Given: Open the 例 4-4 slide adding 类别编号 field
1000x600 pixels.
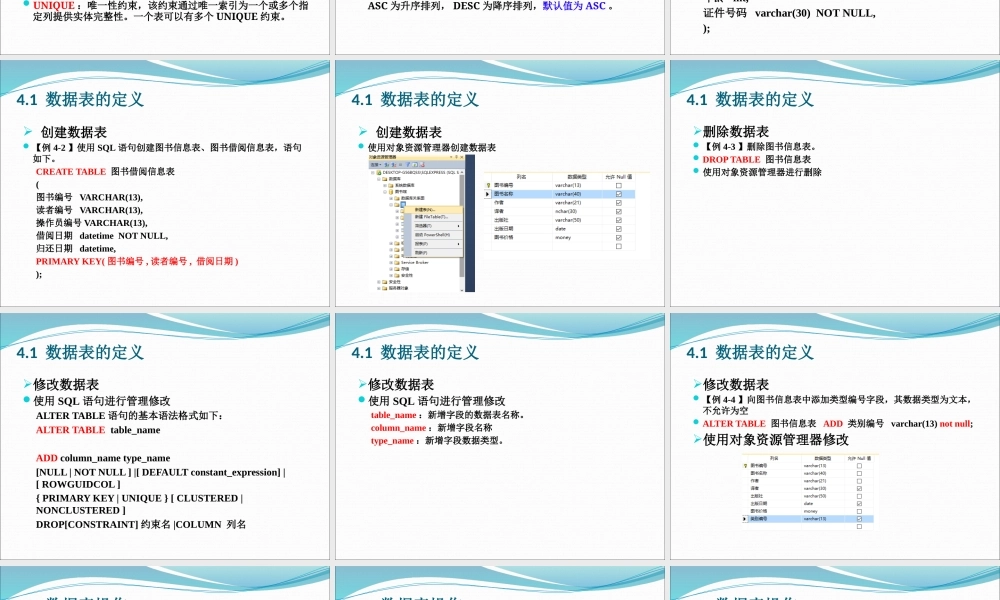Looking at the screenshot, I should [x=835, y=436].
